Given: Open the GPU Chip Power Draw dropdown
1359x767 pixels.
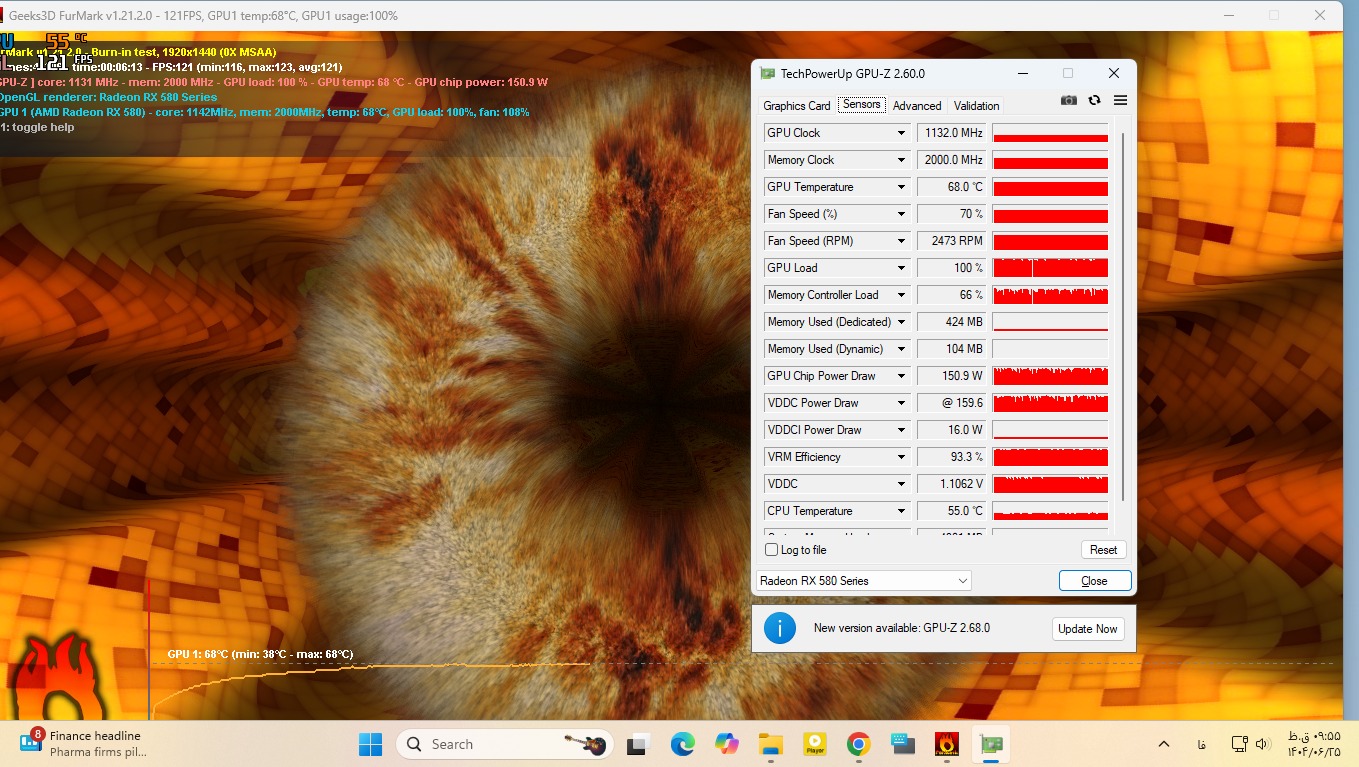Looking at the screenshot, I should (x=901, y=376).
